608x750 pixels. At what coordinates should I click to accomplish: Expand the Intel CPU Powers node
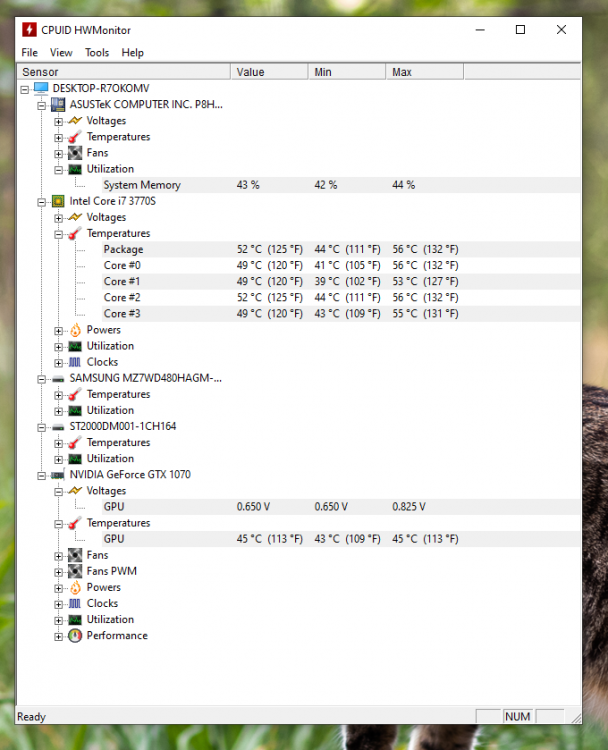coord(58,331)
